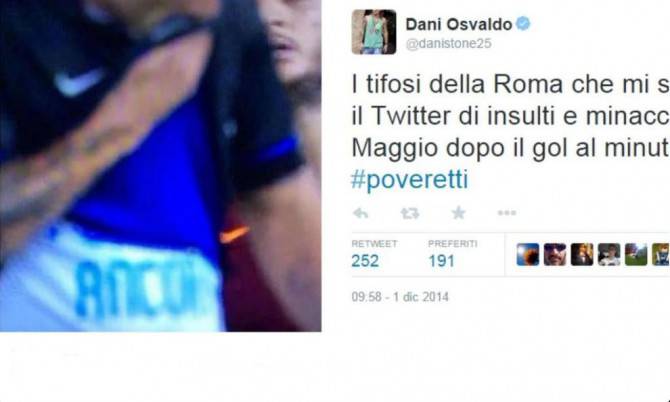670x402 pixels.
Task: Open Dani Osvaldo's profile picture
Action: [x=373, y=32]
